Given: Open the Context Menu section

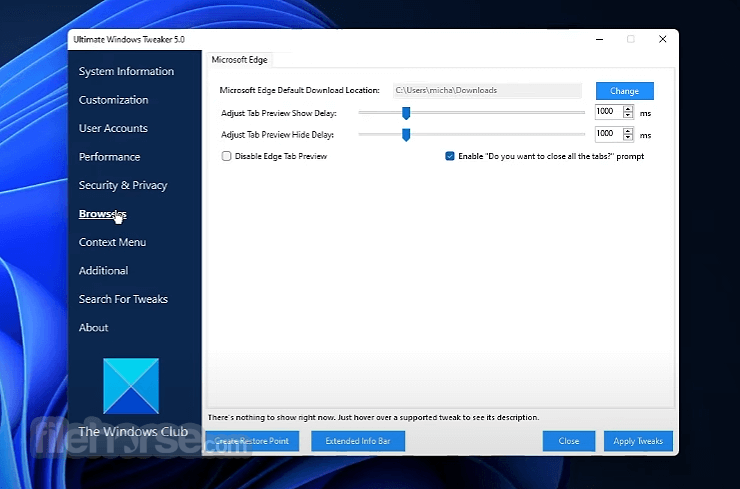Looking at the screenshot, I should [x=112, y=242].
